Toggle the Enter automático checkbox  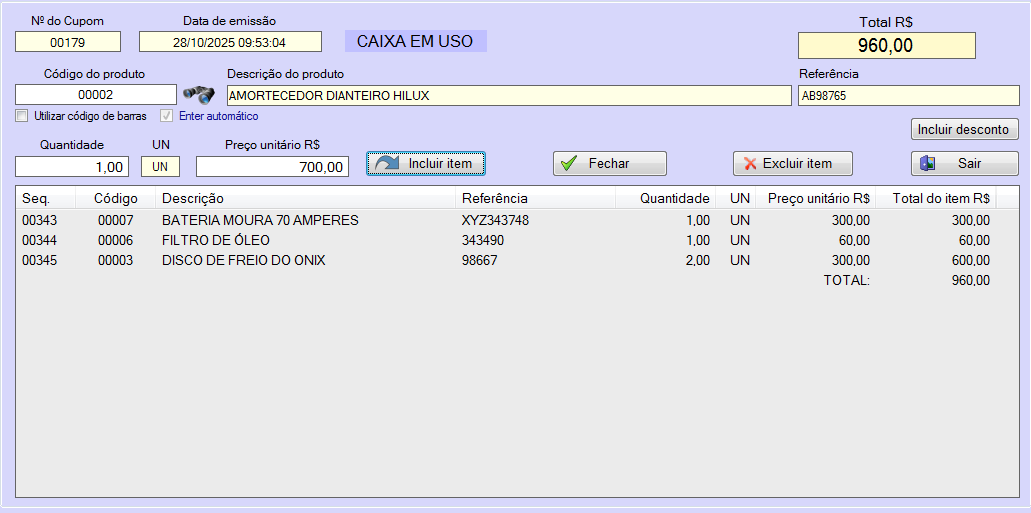click(167, 116)
